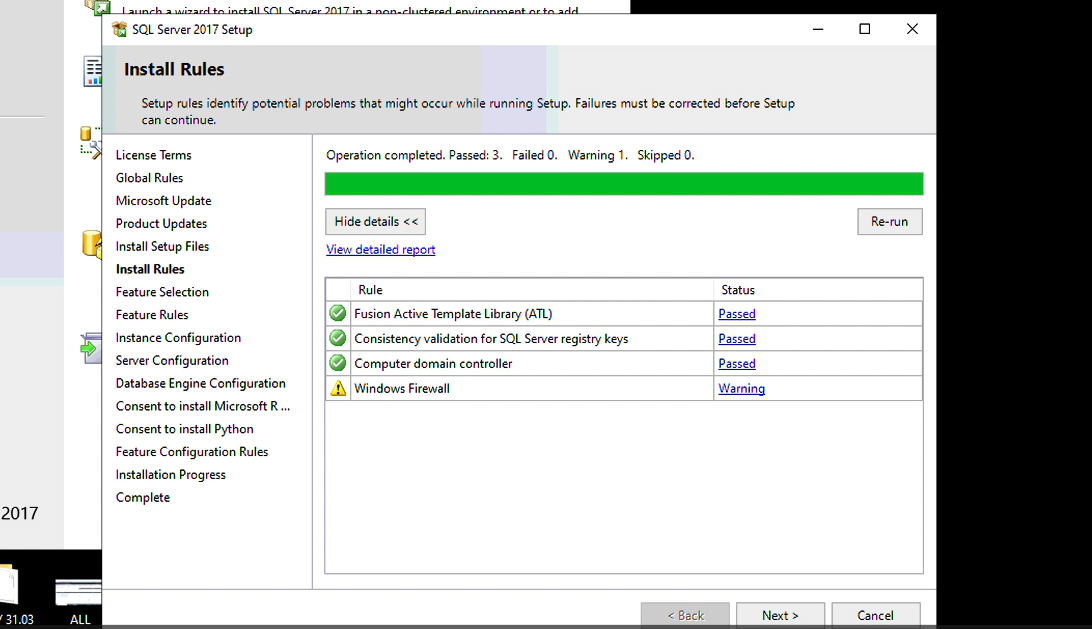Click the green check icon for Computer domain controller

point(338,364)
